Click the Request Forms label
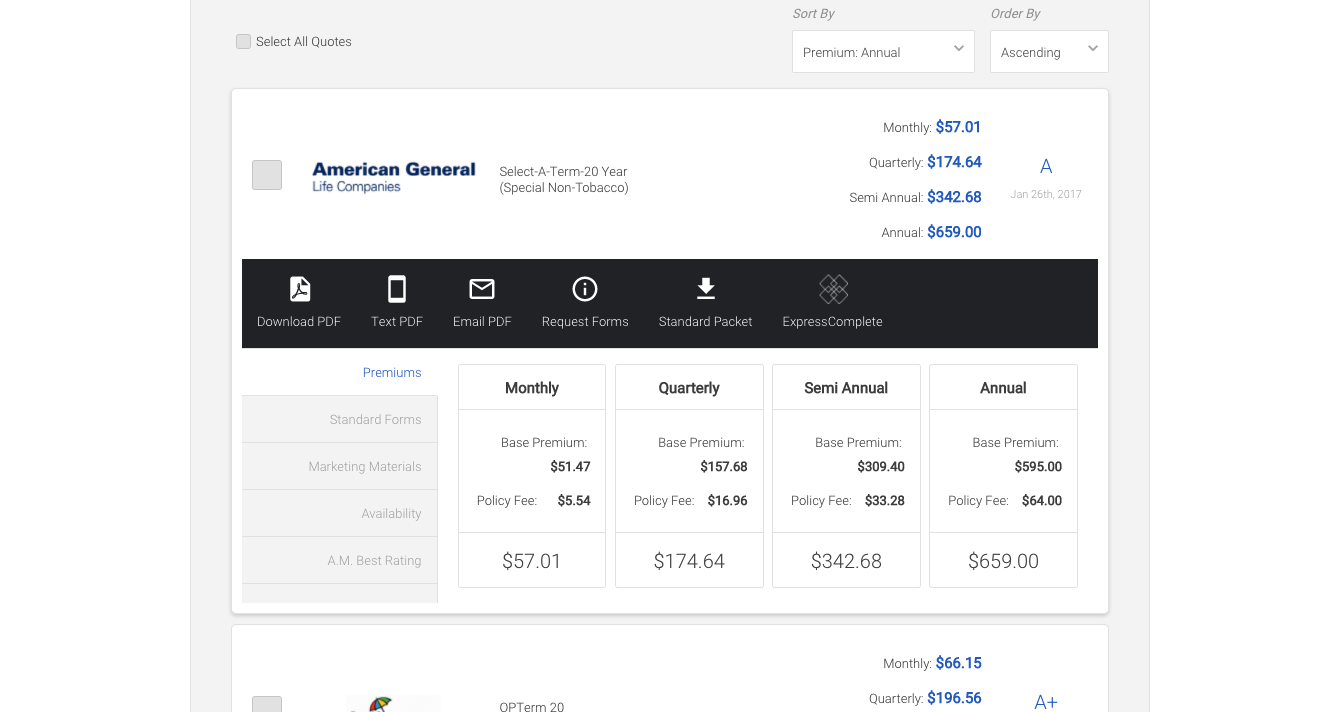The width and height of the screenshot is (1341, 712). tap(585, 322)
